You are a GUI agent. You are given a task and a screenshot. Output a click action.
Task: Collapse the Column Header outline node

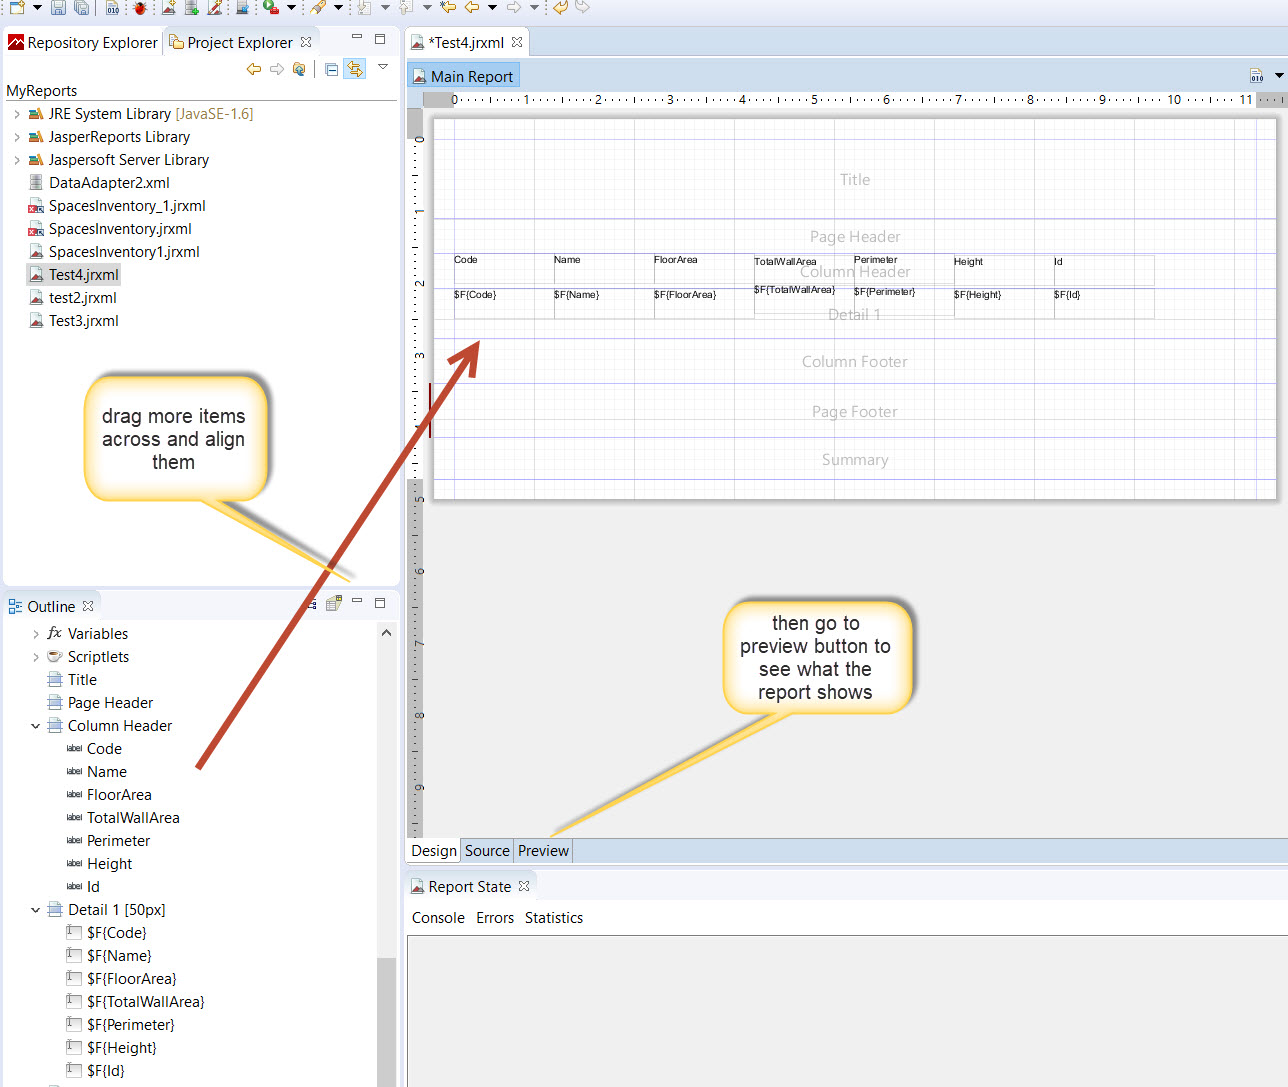pyautogui.click(x=36, y=726)
